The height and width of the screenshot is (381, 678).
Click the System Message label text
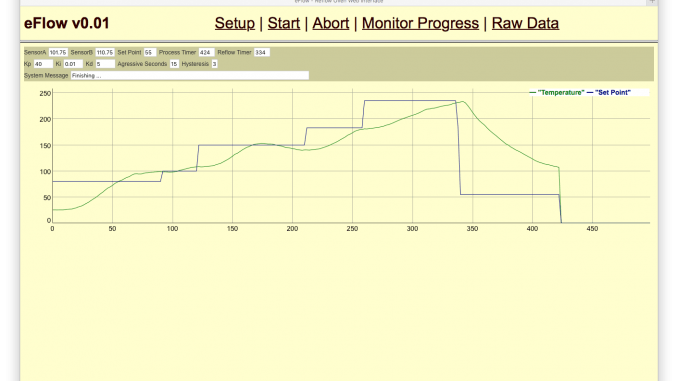pos(46,76)
